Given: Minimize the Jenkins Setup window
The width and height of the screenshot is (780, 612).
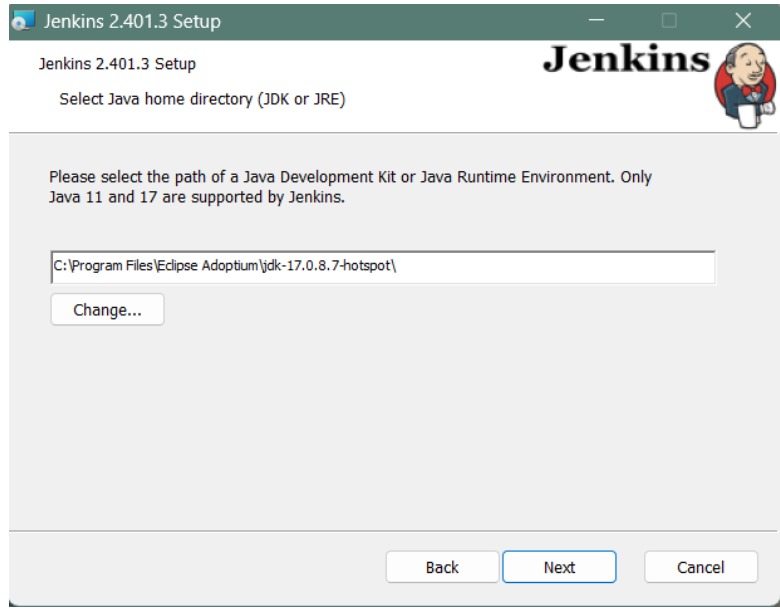Looking at the screenshot, I should 596,20.
